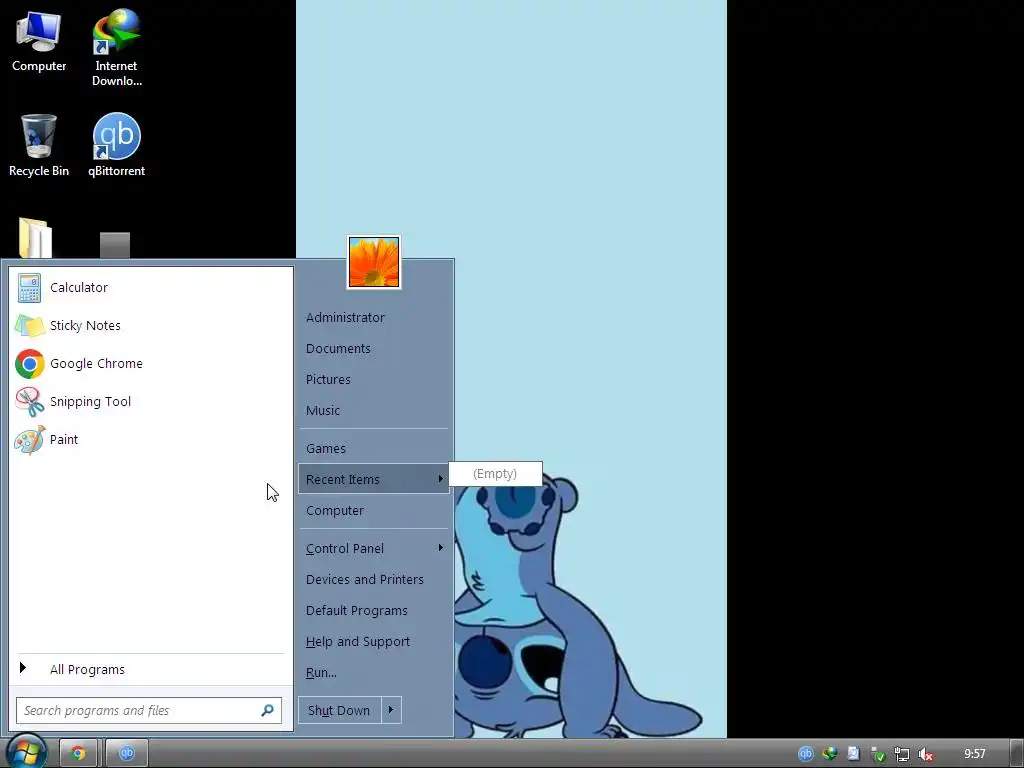This screenshot has height=768, width=1024.
Task: Select the qBittorrent desktop shortcut
Action: (117, 146)
